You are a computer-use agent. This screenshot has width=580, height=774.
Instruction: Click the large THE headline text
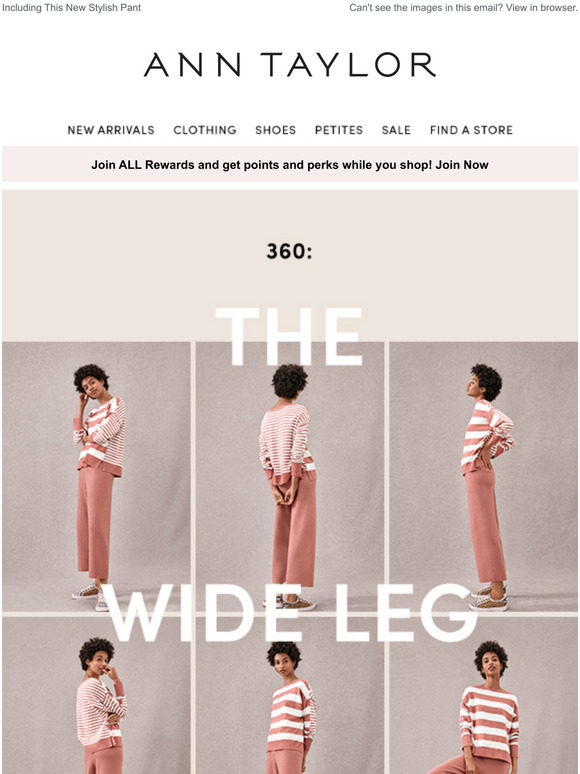point(289,337)
